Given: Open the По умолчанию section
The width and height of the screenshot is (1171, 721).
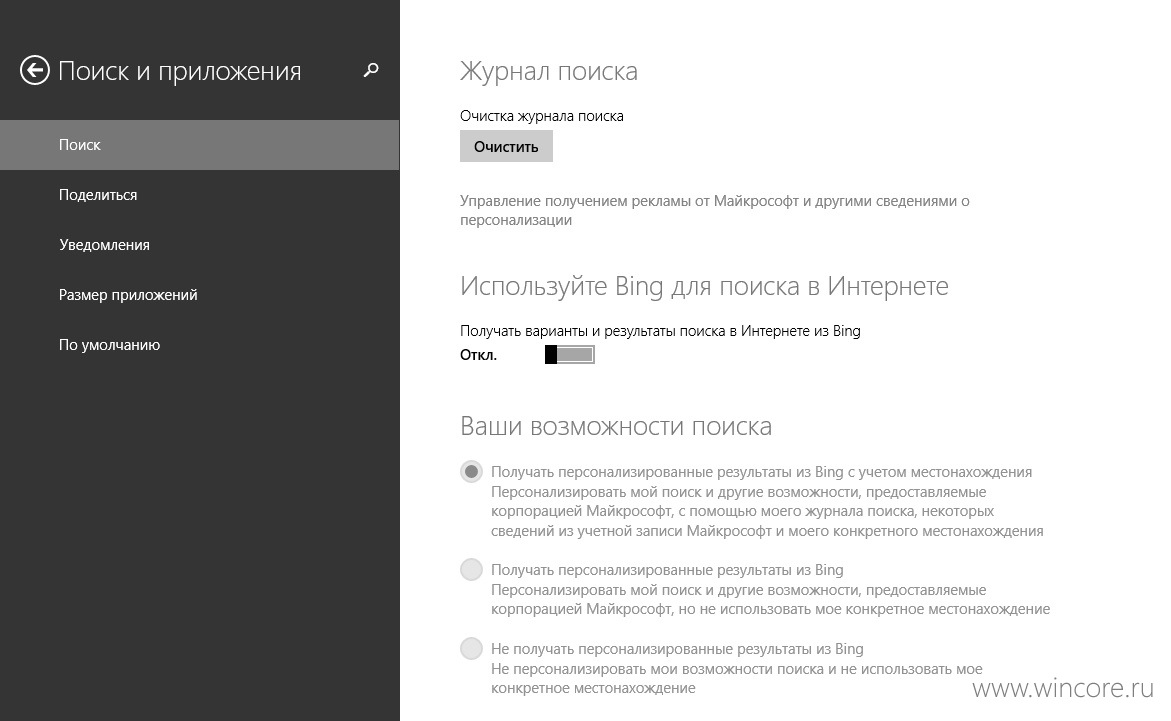Looking at the screenshot, I should (199, 345).
